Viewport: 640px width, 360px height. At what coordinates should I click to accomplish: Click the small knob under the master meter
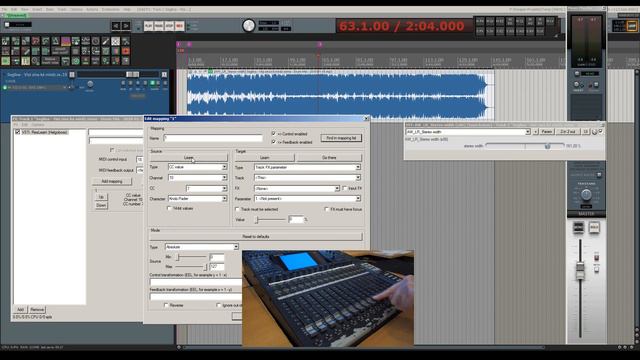point(577,73)
